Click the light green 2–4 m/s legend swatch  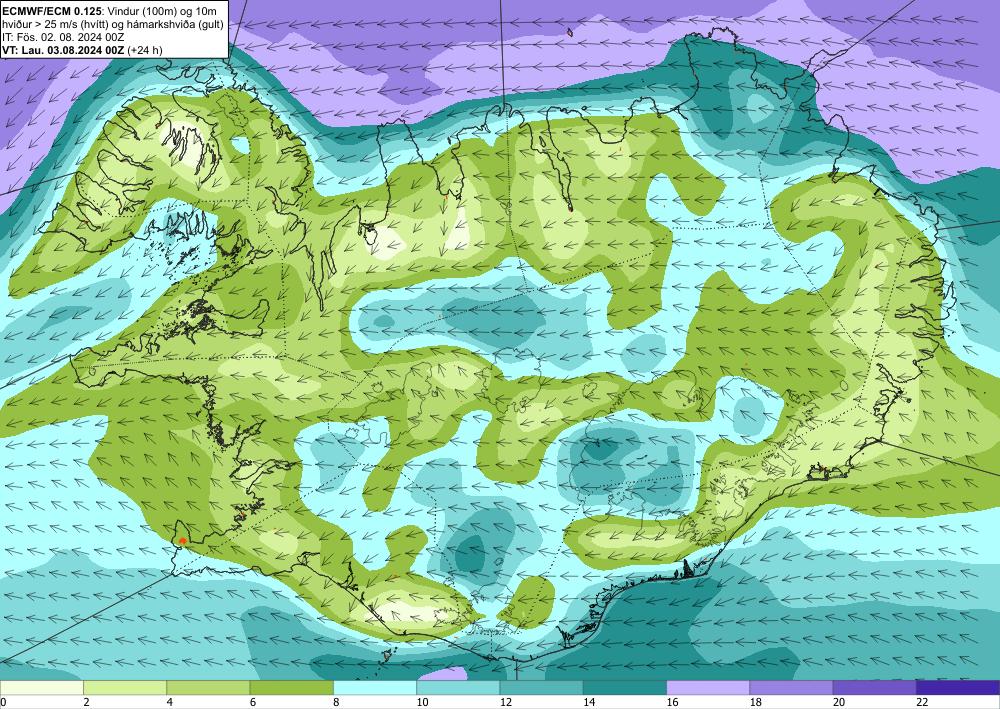[x=125, y=687]
